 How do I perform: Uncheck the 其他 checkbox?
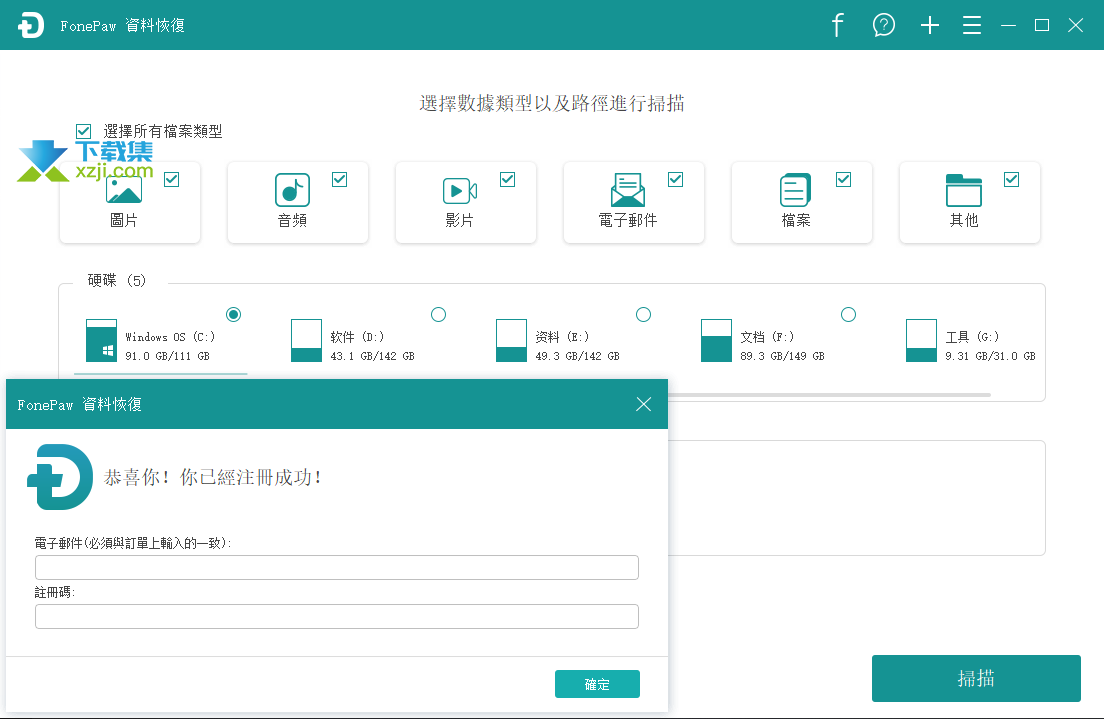tap(1012, 180)
